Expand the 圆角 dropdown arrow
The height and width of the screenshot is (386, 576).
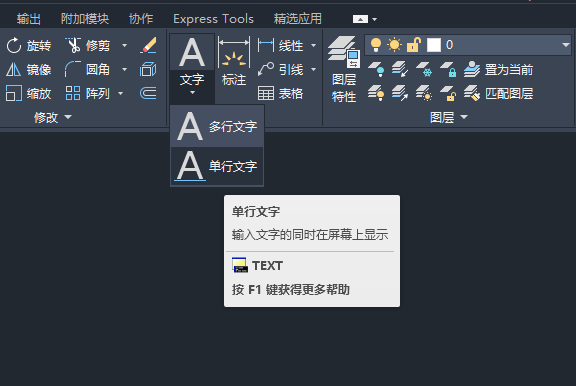(x=125, y=69)
